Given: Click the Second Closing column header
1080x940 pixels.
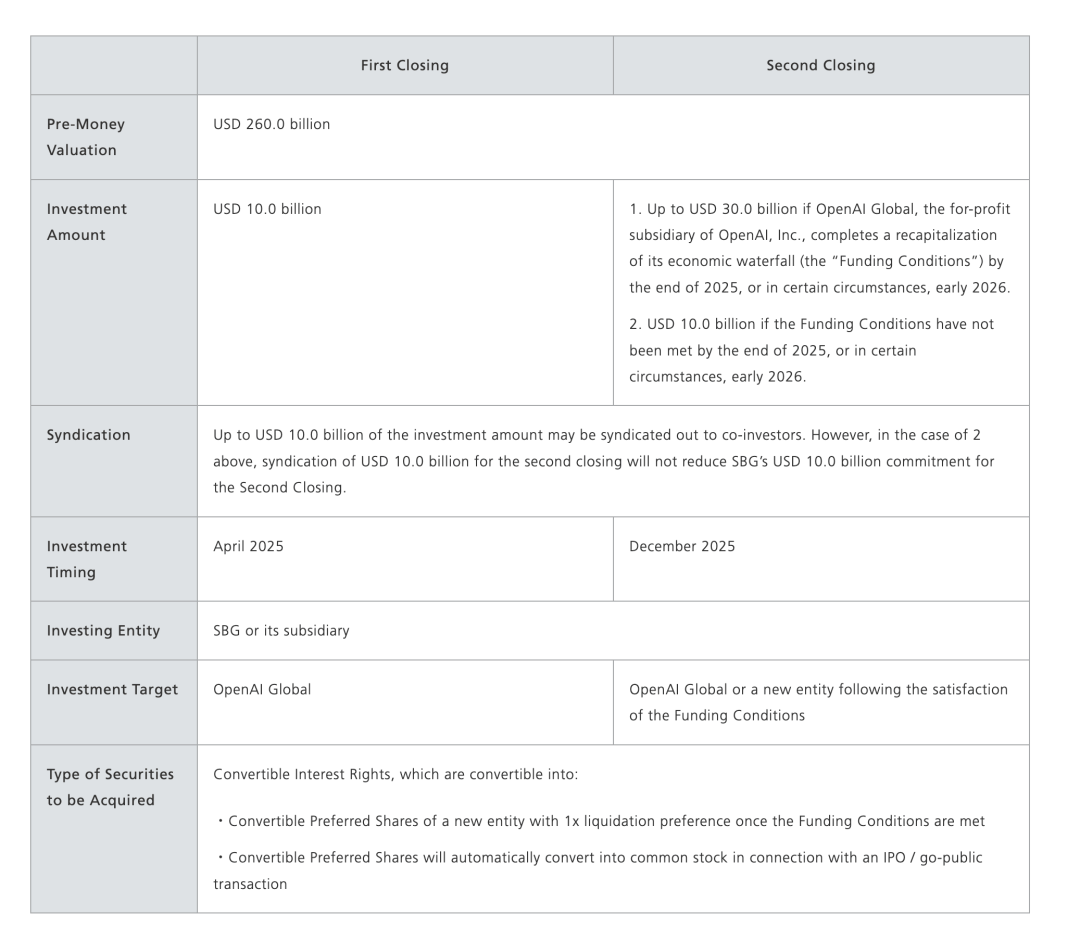Looking at the screenshot, I should [820, 66].
